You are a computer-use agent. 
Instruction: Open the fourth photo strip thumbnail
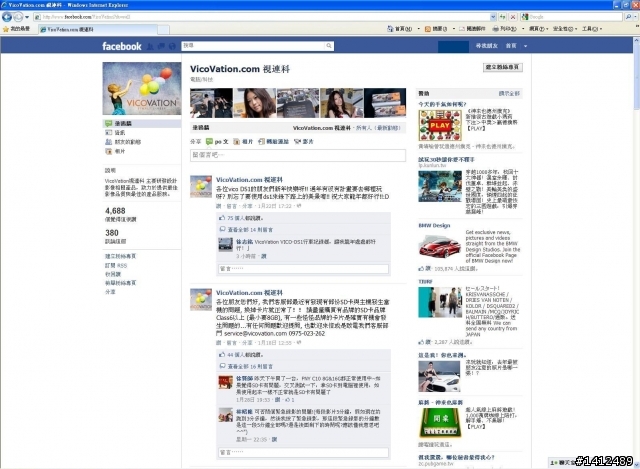[341, 103]
